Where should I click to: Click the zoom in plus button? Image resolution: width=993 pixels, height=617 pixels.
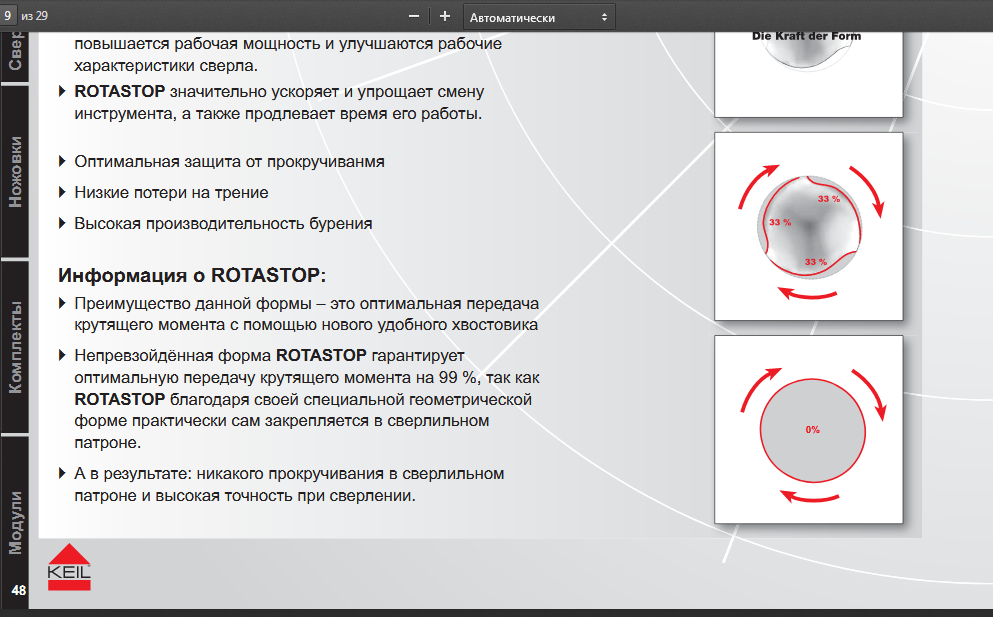click(x=445, y=16)
